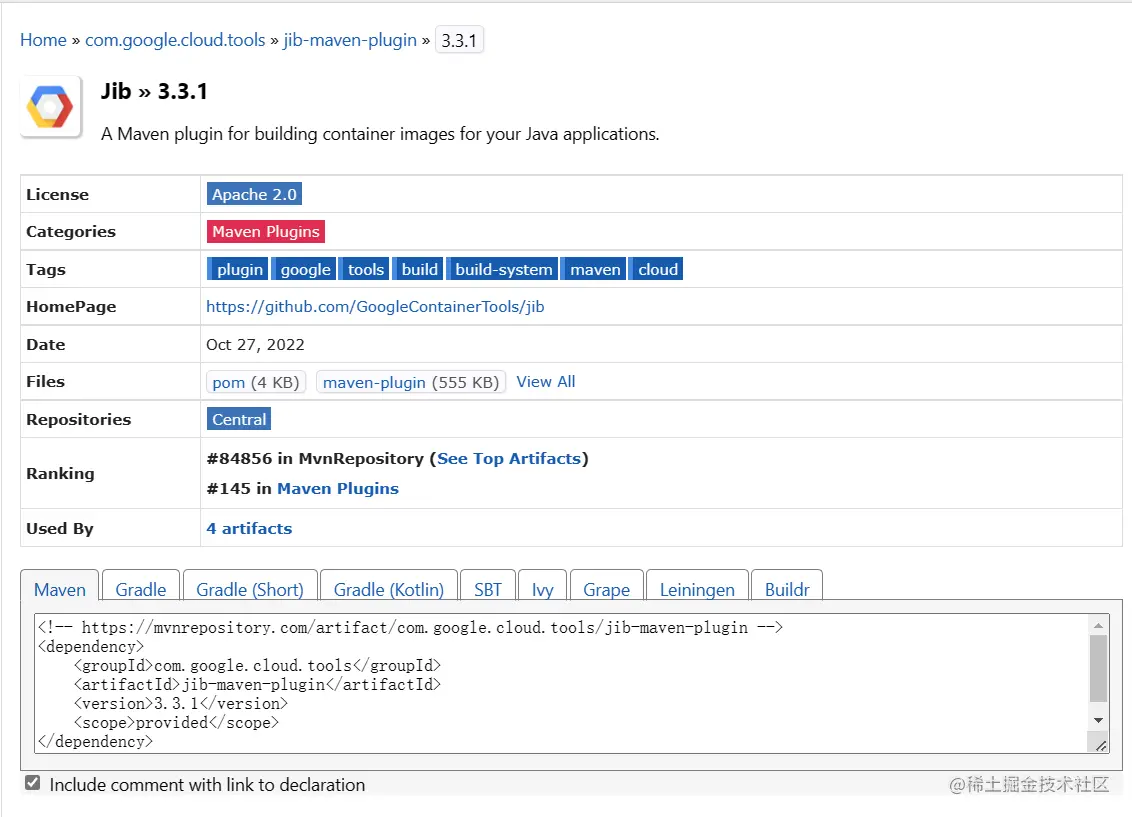
Task: Switch to the Gradle (Kotlin) tab
Action: click(x=388, y=587)
